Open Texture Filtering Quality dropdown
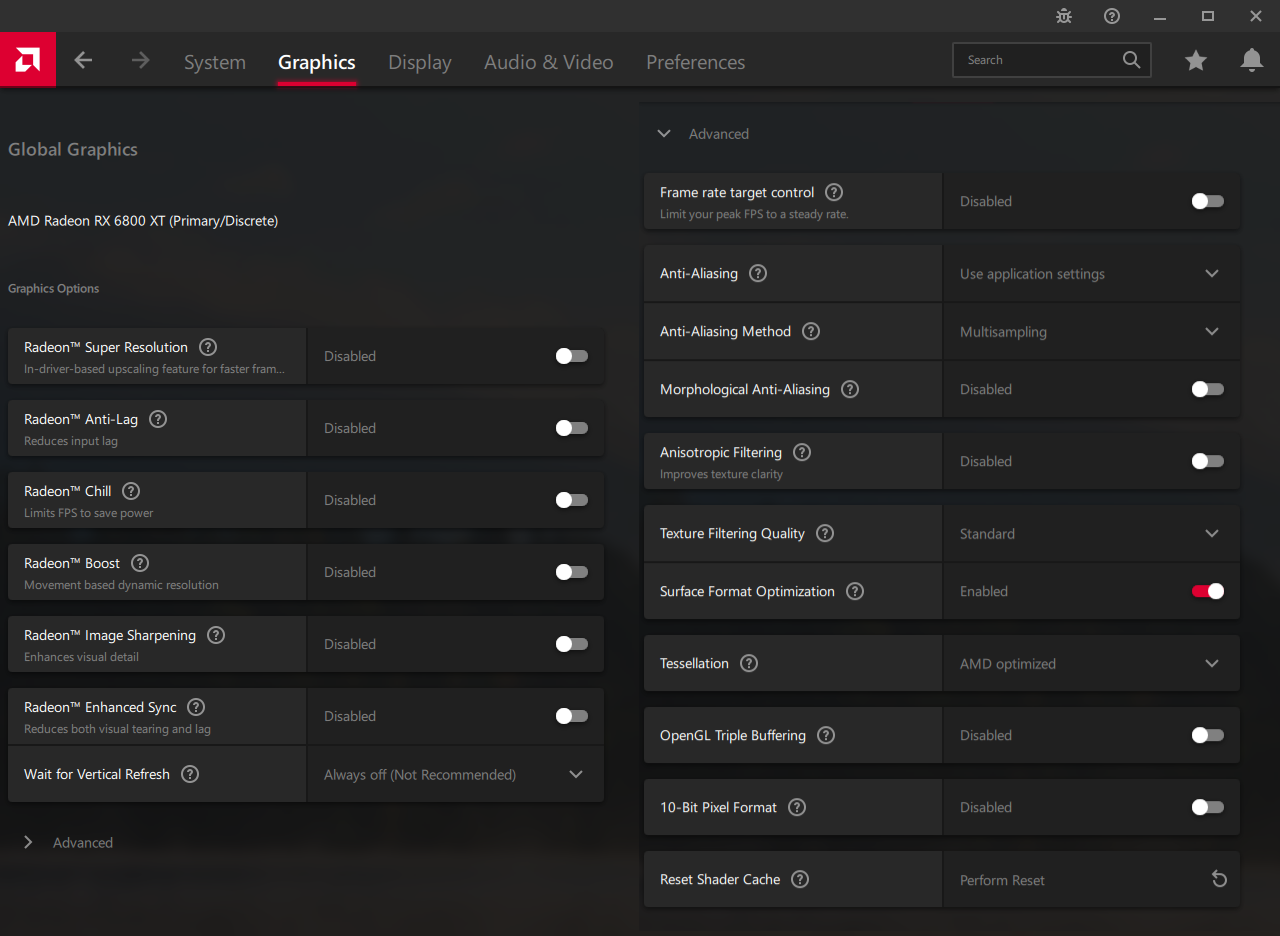The image size is (1280, 936). pos(1092,533)
